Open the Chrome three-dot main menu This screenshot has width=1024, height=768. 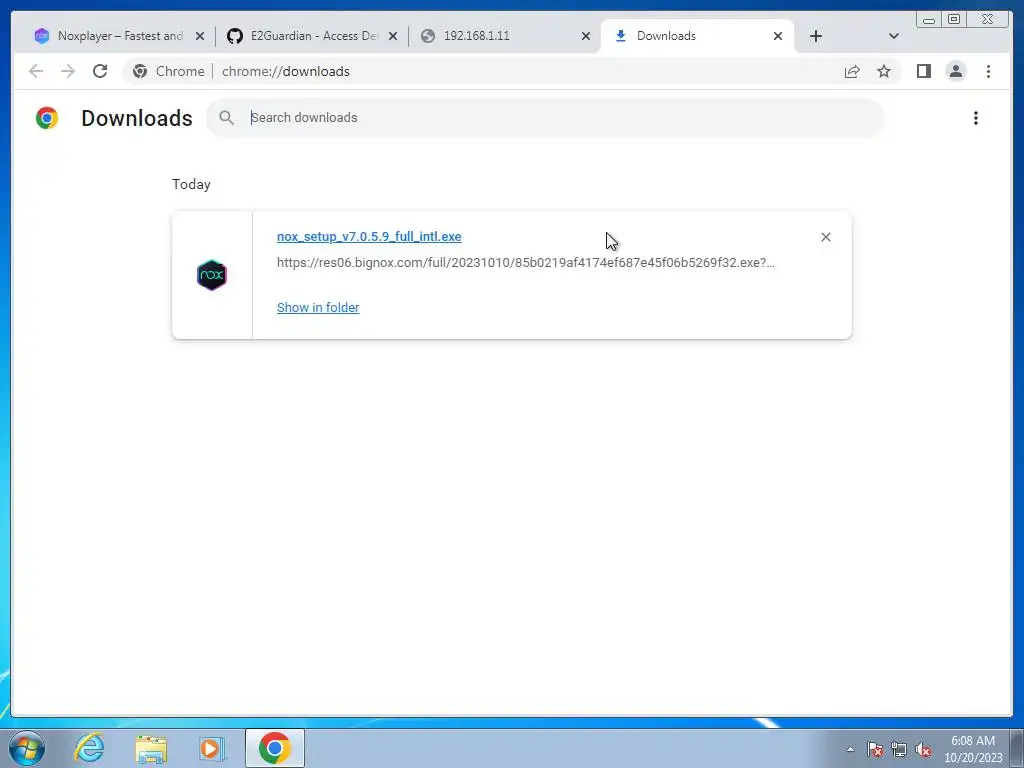[988, 71]
